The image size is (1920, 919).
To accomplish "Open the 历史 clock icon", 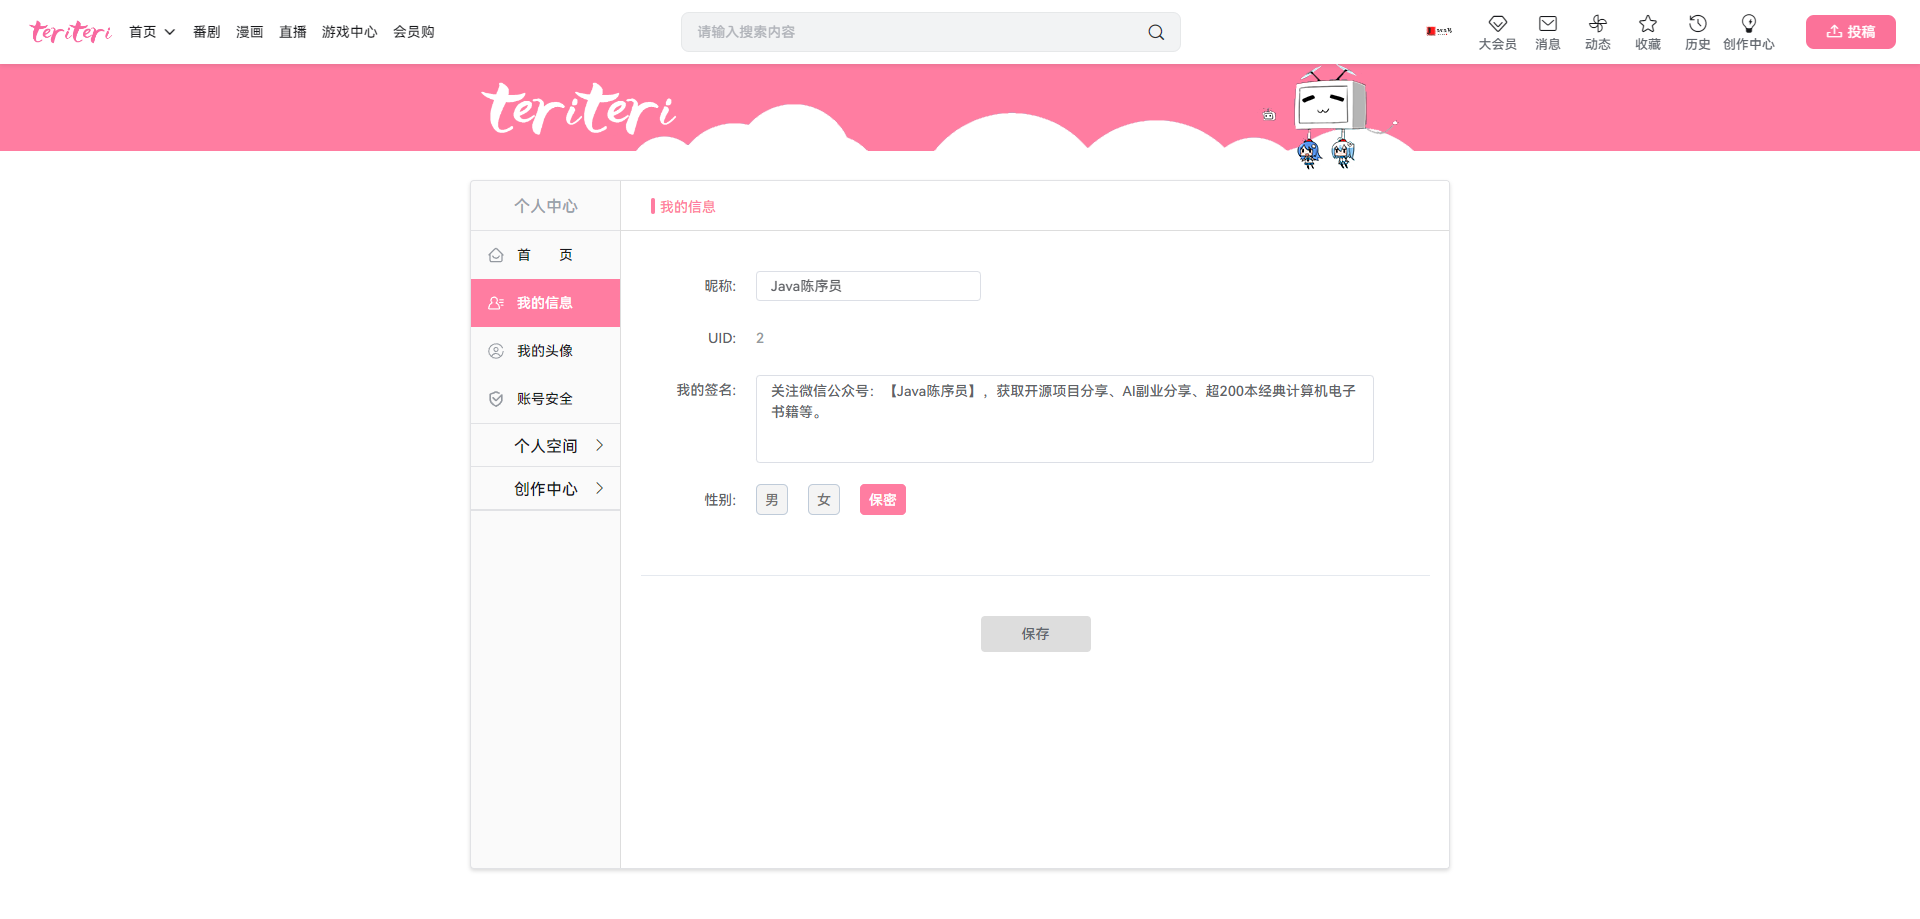I will click(x=1697, y=24).
